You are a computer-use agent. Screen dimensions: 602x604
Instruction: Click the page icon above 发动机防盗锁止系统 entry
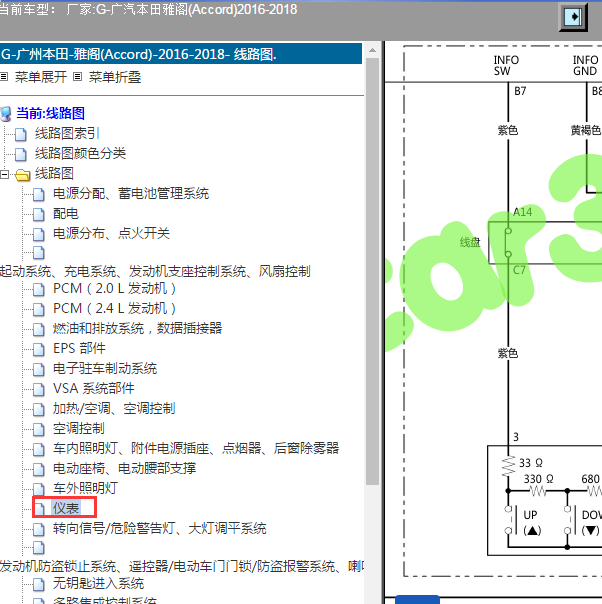[x=39, y=548]
